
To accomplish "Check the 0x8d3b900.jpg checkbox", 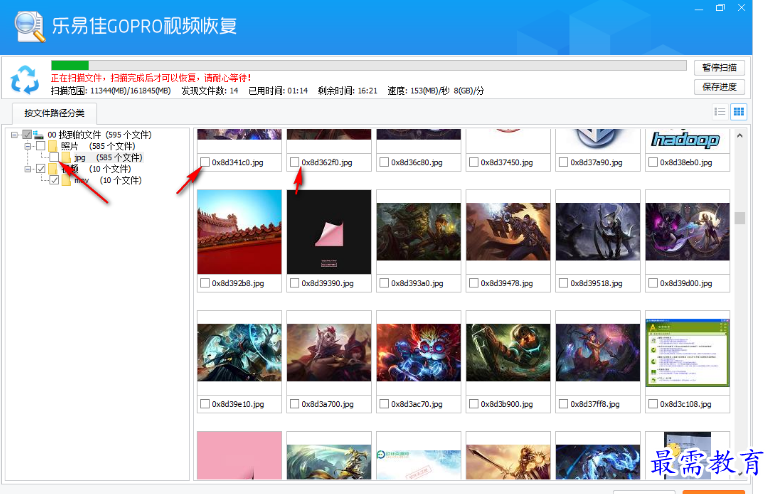I will click(x=474, y=404).
